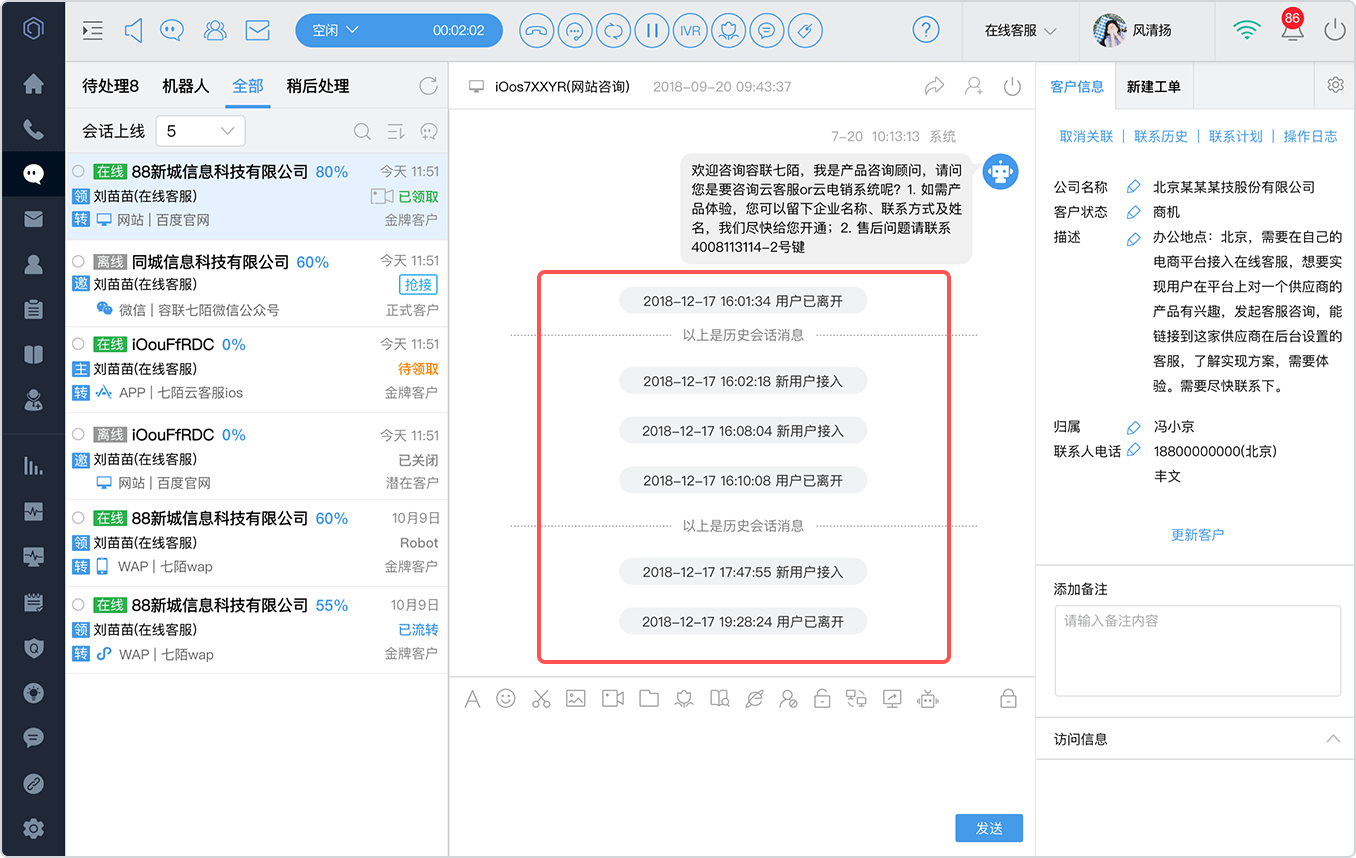The height and width of the screenshot is (858, 1356).
Task: Select radio button for 同城信息科技有限公司
Action: click(x=79, y=261)
